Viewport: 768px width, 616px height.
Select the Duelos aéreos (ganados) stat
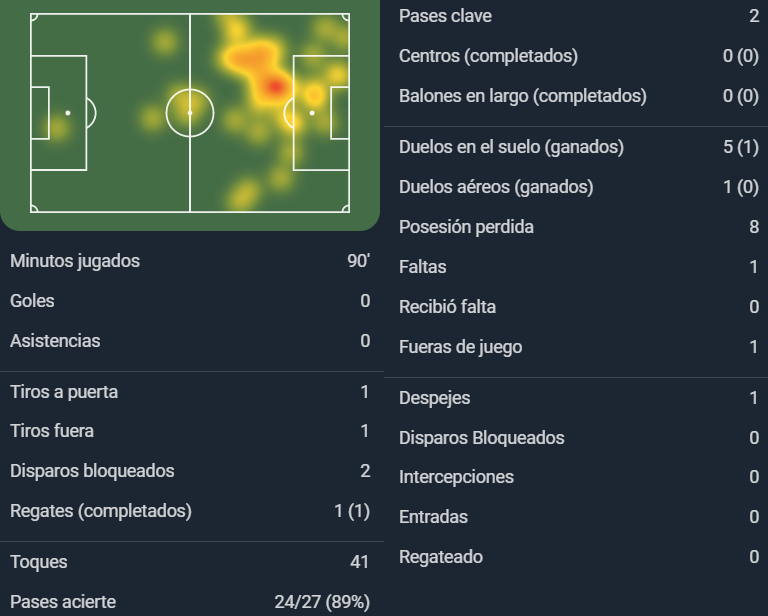click(576, 187)
